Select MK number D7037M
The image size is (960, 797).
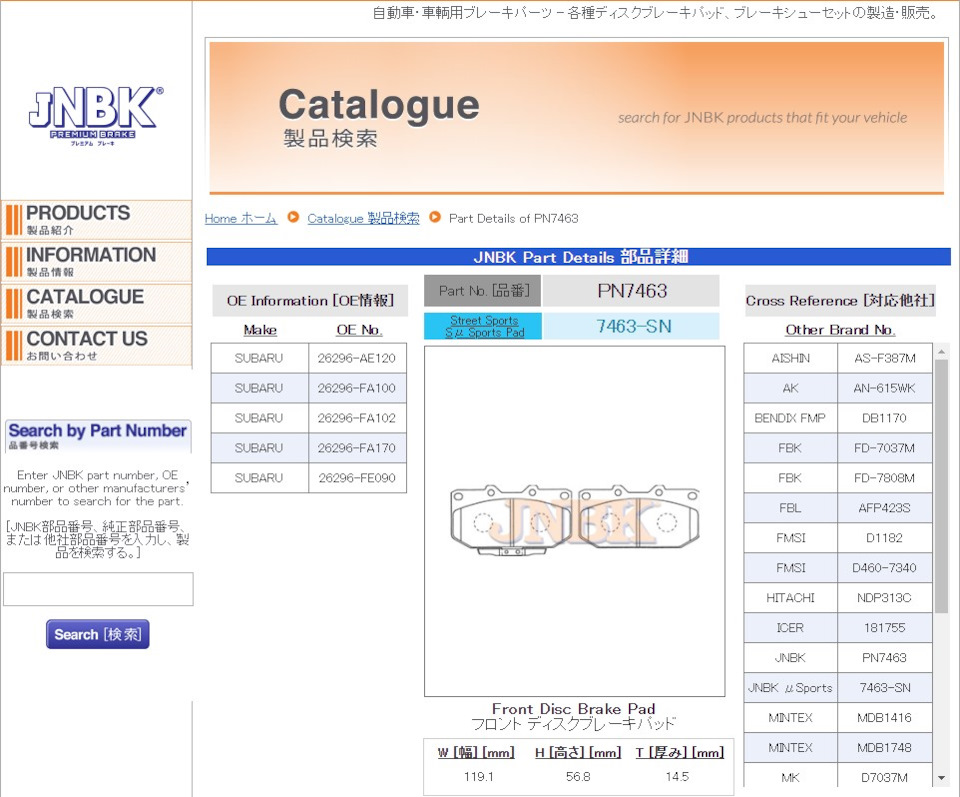[885, 777]
